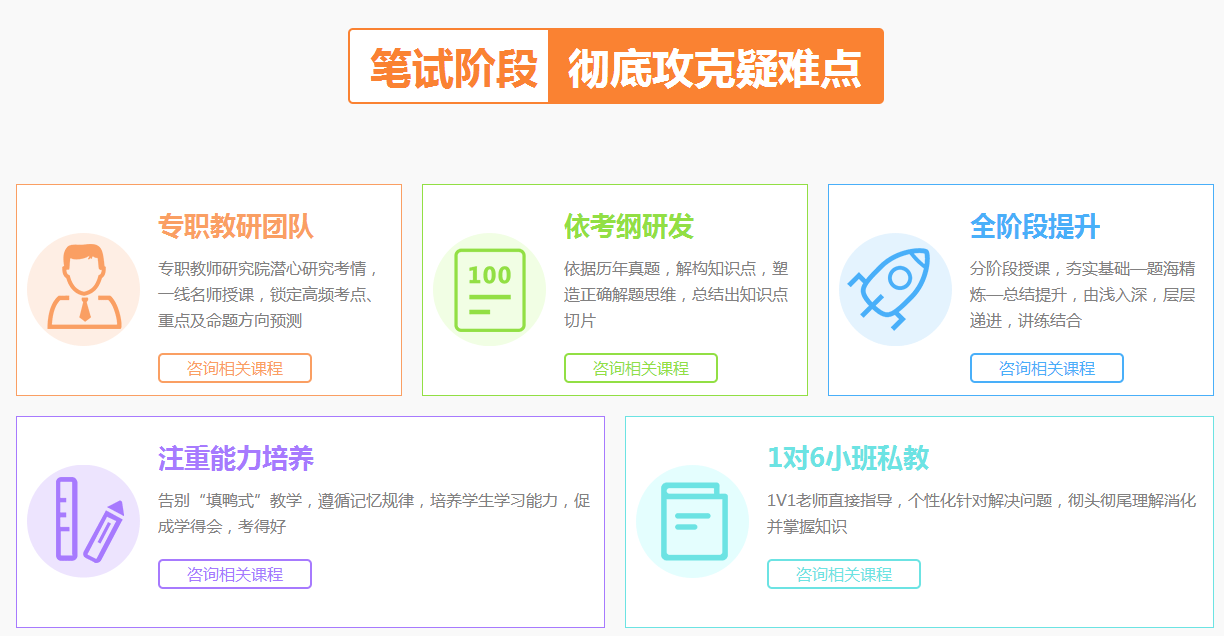
Task: Click 咨询相关课程 under 注重能力培养
Action: tap(235, 574)
